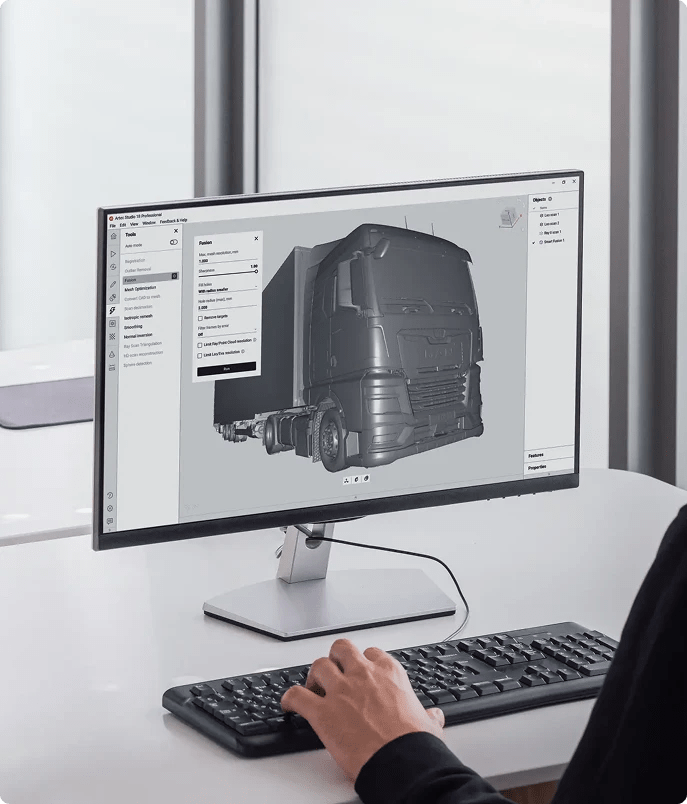Click the gear Settings icon at sidebar bottom
The width and height of the screenshot is (687, 804).
(x=110, y=508)
